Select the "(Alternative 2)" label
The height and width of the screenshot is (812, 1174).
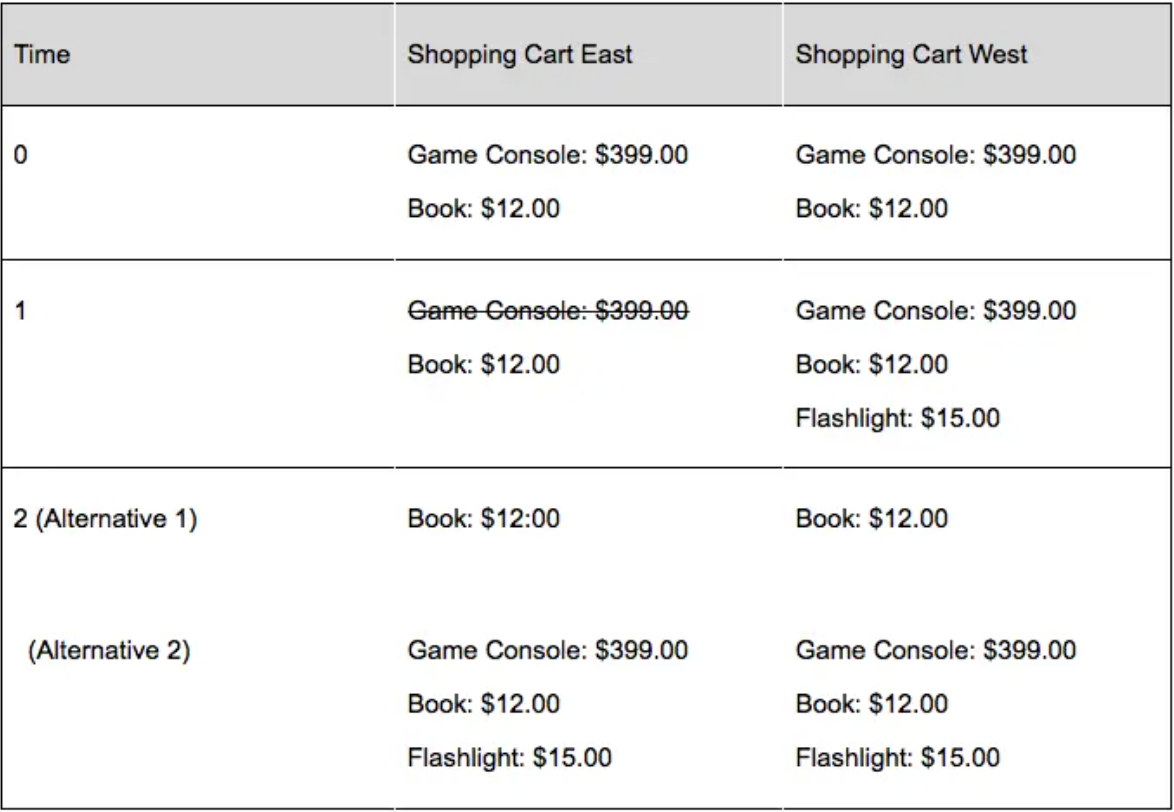point(109,651)
